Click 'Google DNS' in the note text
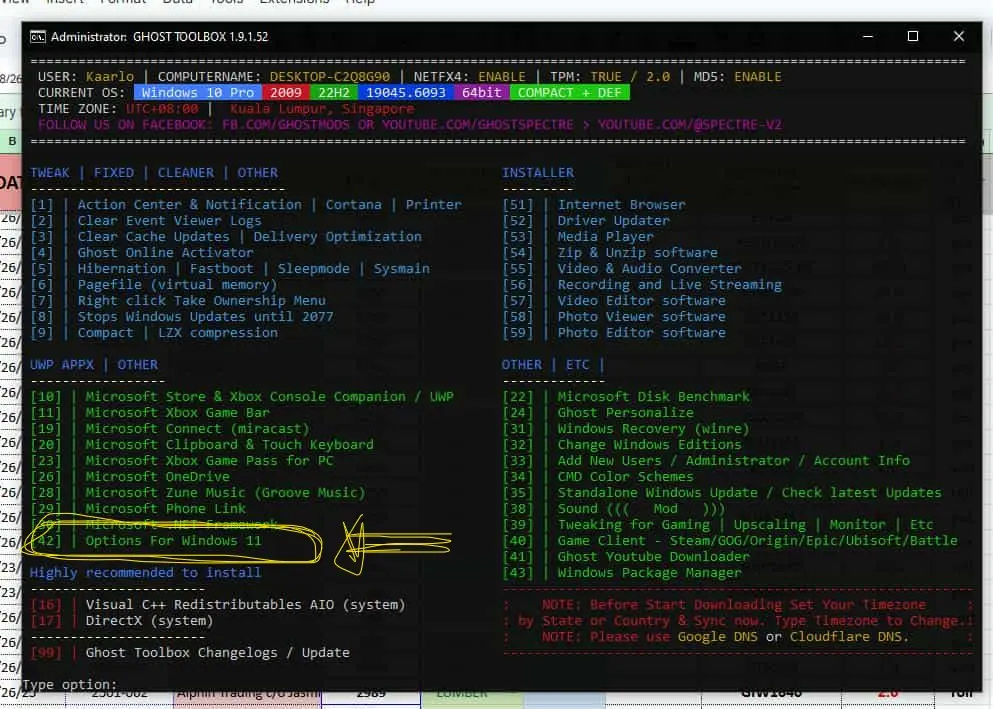This screenshot has width=993, height=709. pyautogui.click(x=718, y=637)
